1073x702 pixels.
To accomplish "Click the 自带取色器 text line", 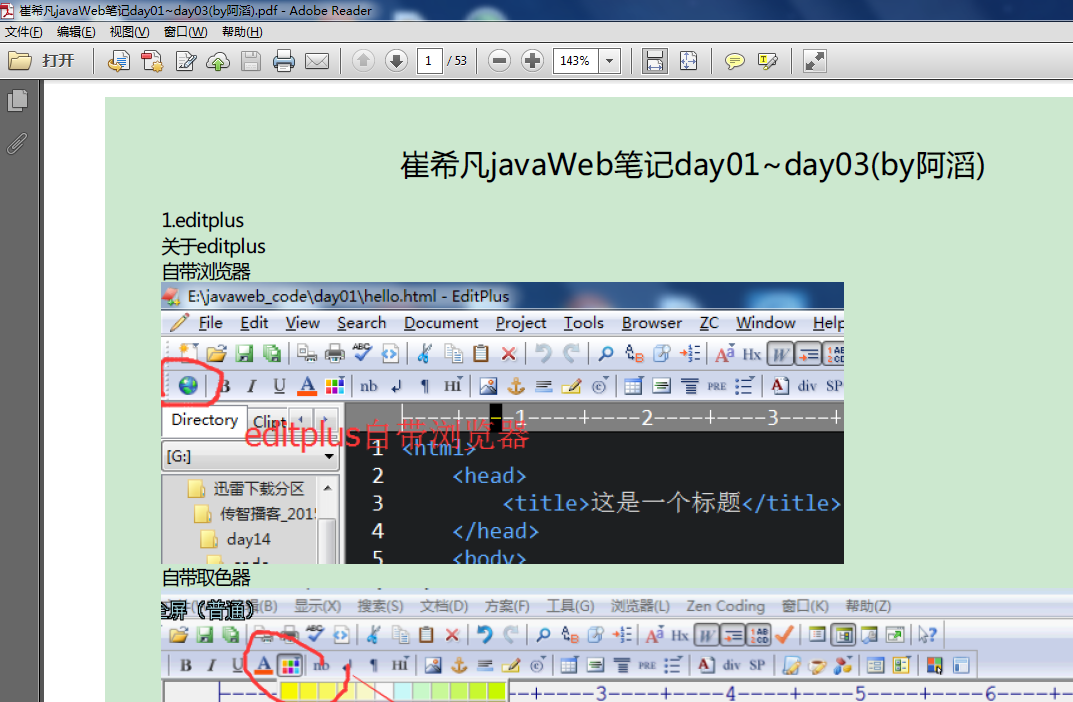I will click(x=206, y=577).
